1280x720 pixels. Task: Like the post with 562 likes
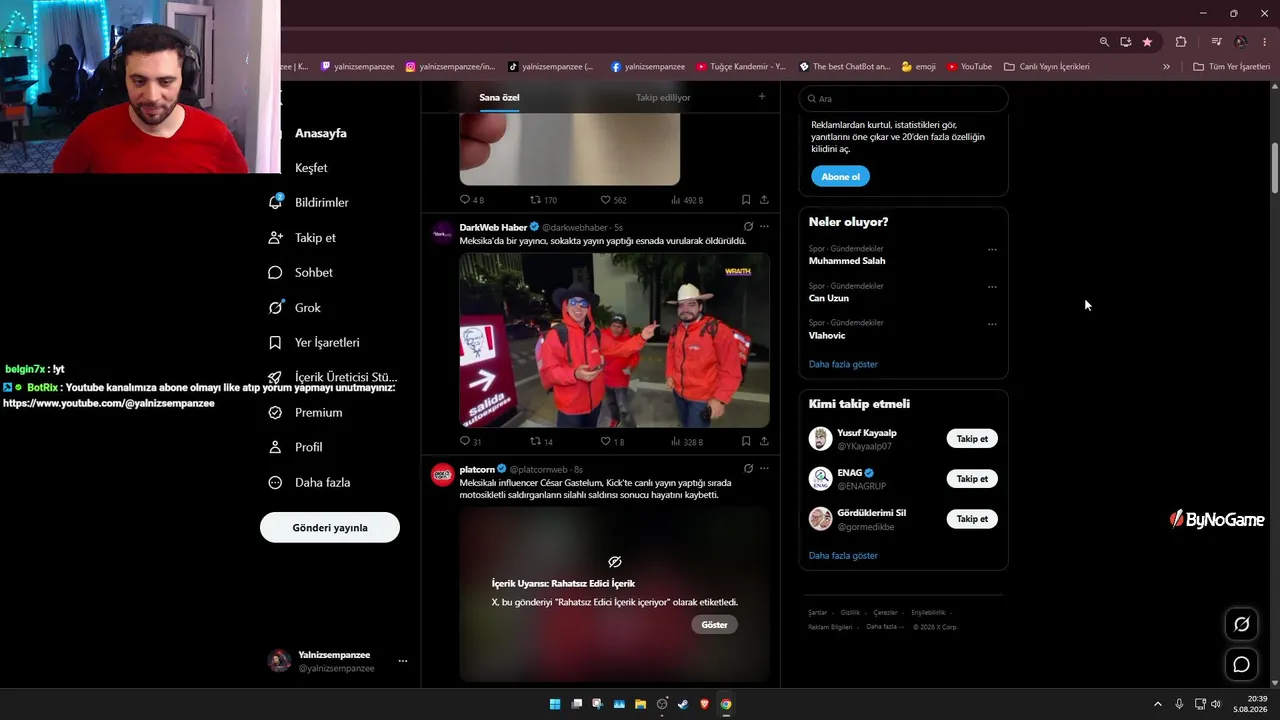[x=613, y=200]
